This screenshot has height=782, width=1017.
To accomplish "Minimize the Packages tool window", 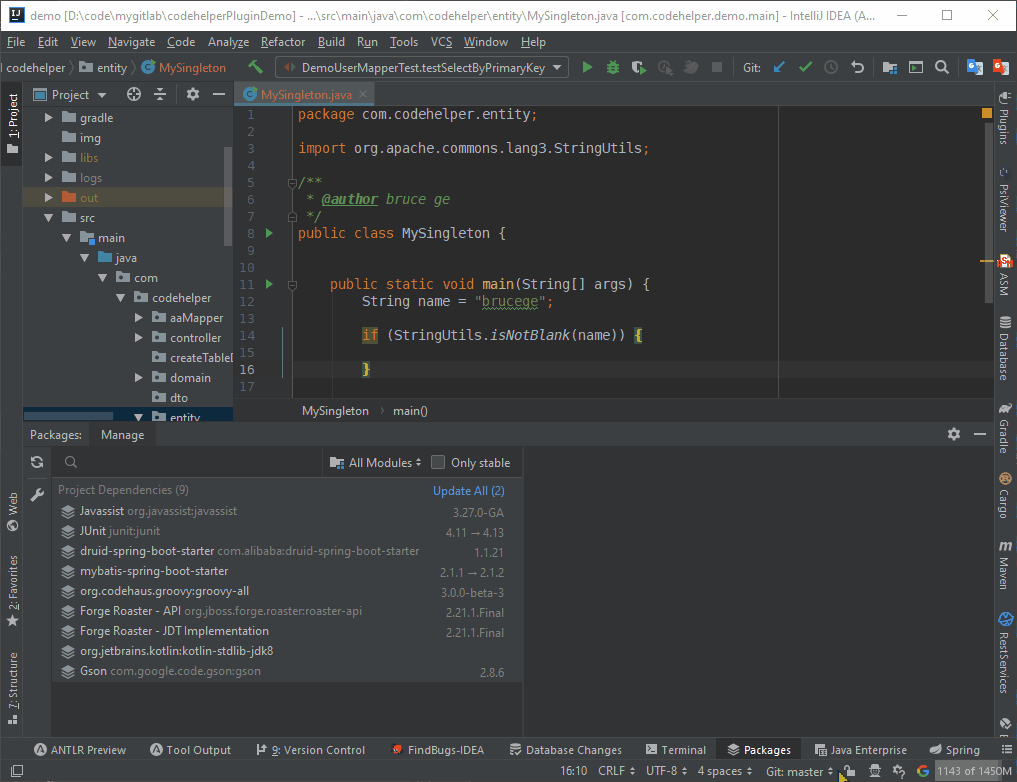I will [x=980, y=434].
